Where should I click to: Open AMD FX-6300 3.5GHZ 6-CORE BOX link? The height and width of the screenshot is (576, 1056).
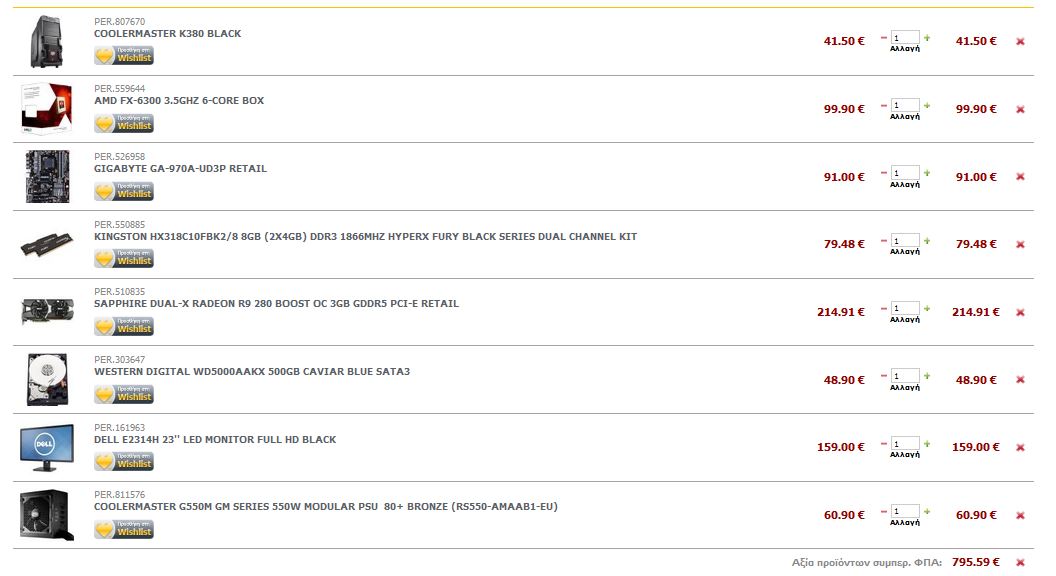pos(179,101)
